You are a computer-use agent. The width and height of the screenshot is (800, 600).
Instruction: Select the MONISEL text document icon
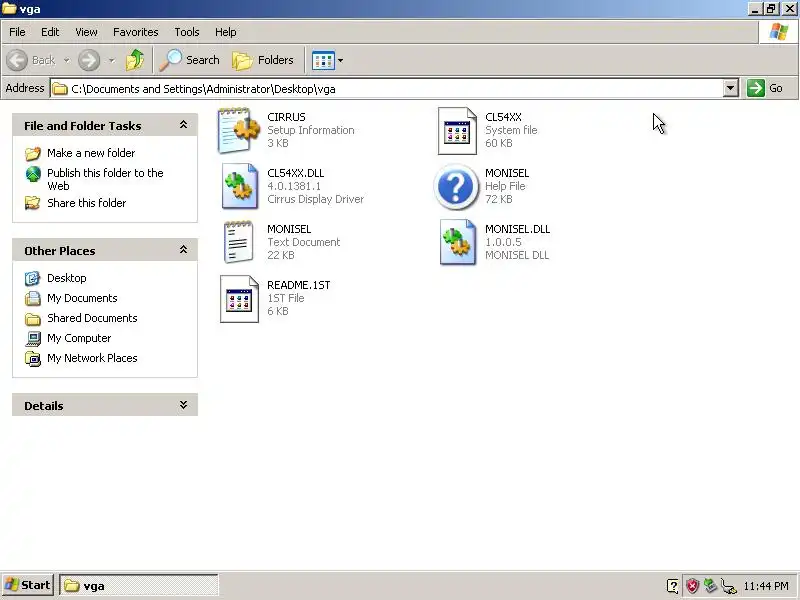coord(238,242)
